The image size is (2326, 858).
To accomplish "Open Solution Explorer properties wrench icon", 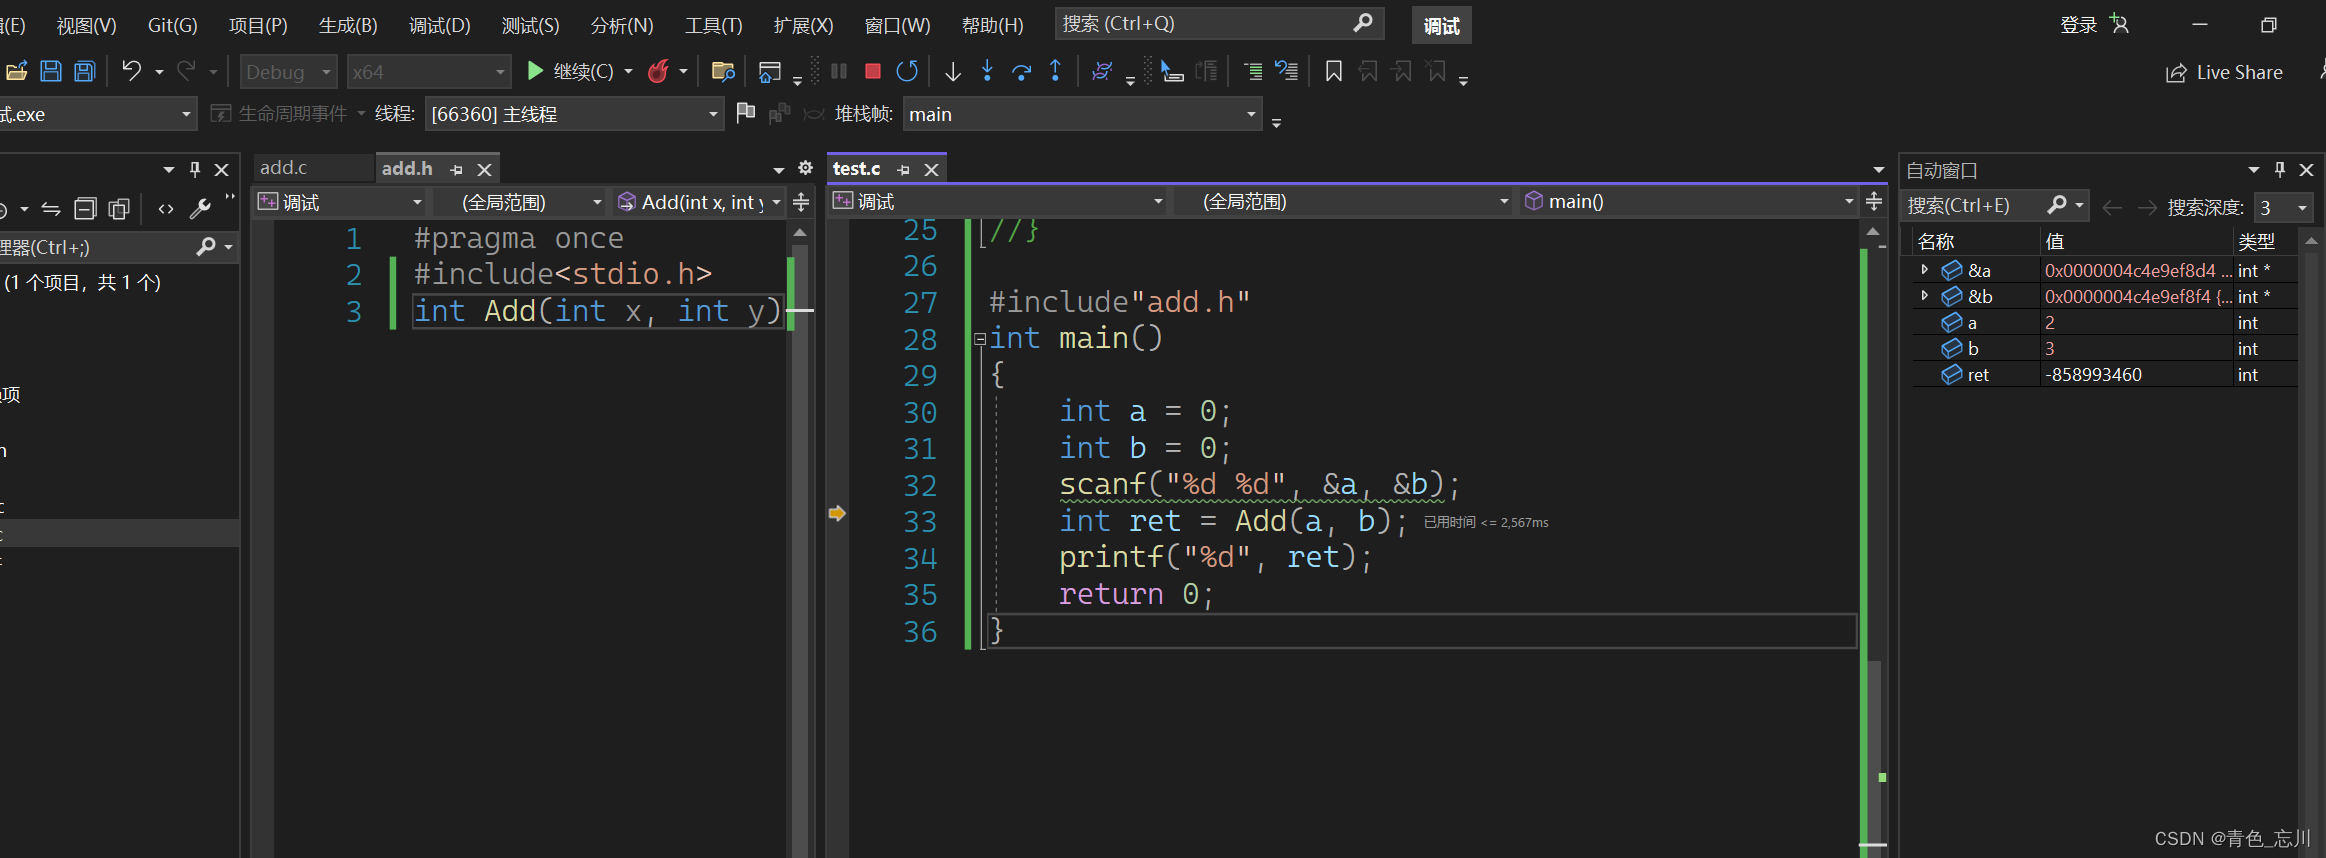I will pos(200,208).
